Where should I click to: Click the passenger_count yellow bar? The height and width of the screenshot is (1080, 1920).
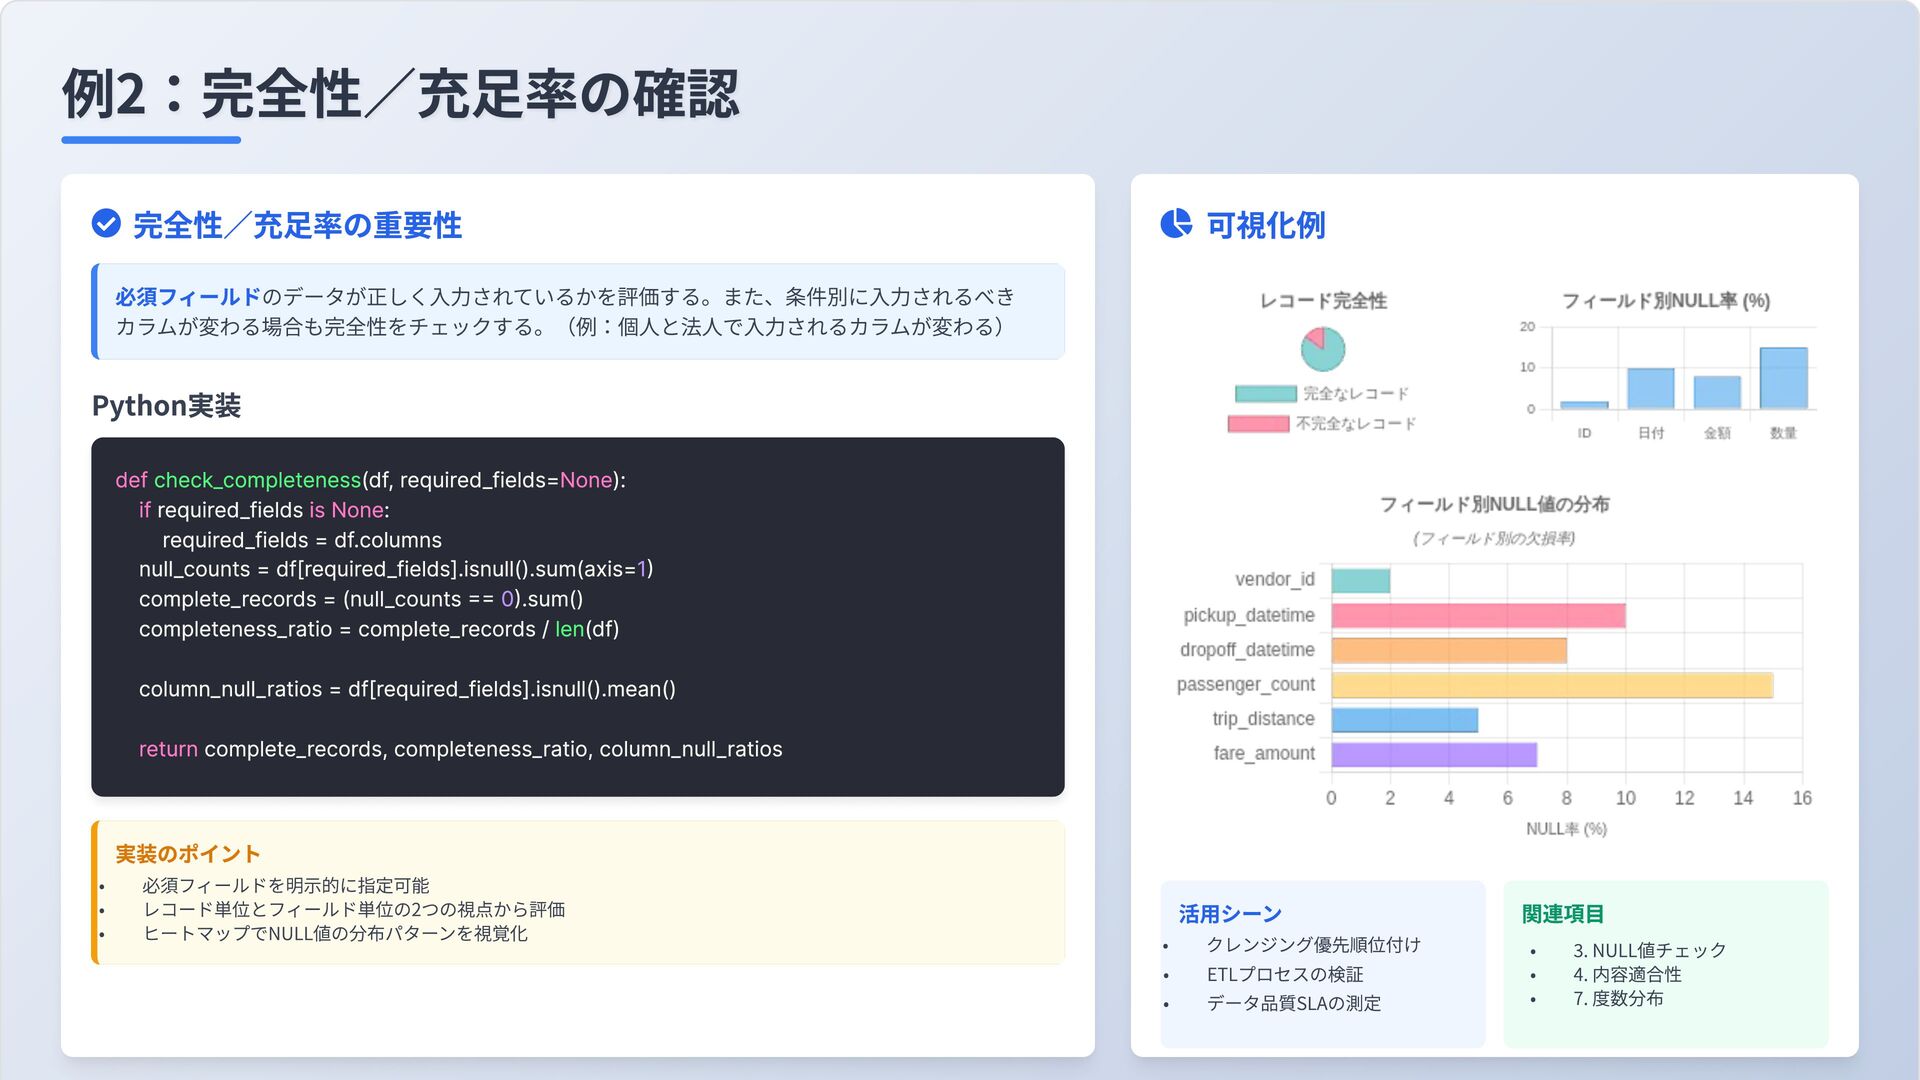coord(1552,685)
